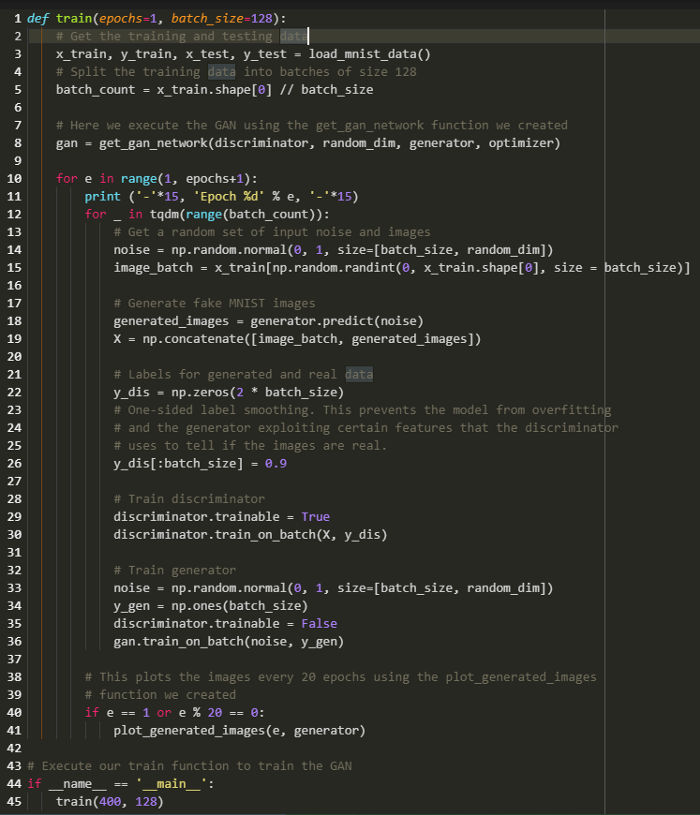Image resolution: width=700 pixels, height=815 pixels.
Task: Click the 'True' keyword on line 29
Action: [315, 517]
